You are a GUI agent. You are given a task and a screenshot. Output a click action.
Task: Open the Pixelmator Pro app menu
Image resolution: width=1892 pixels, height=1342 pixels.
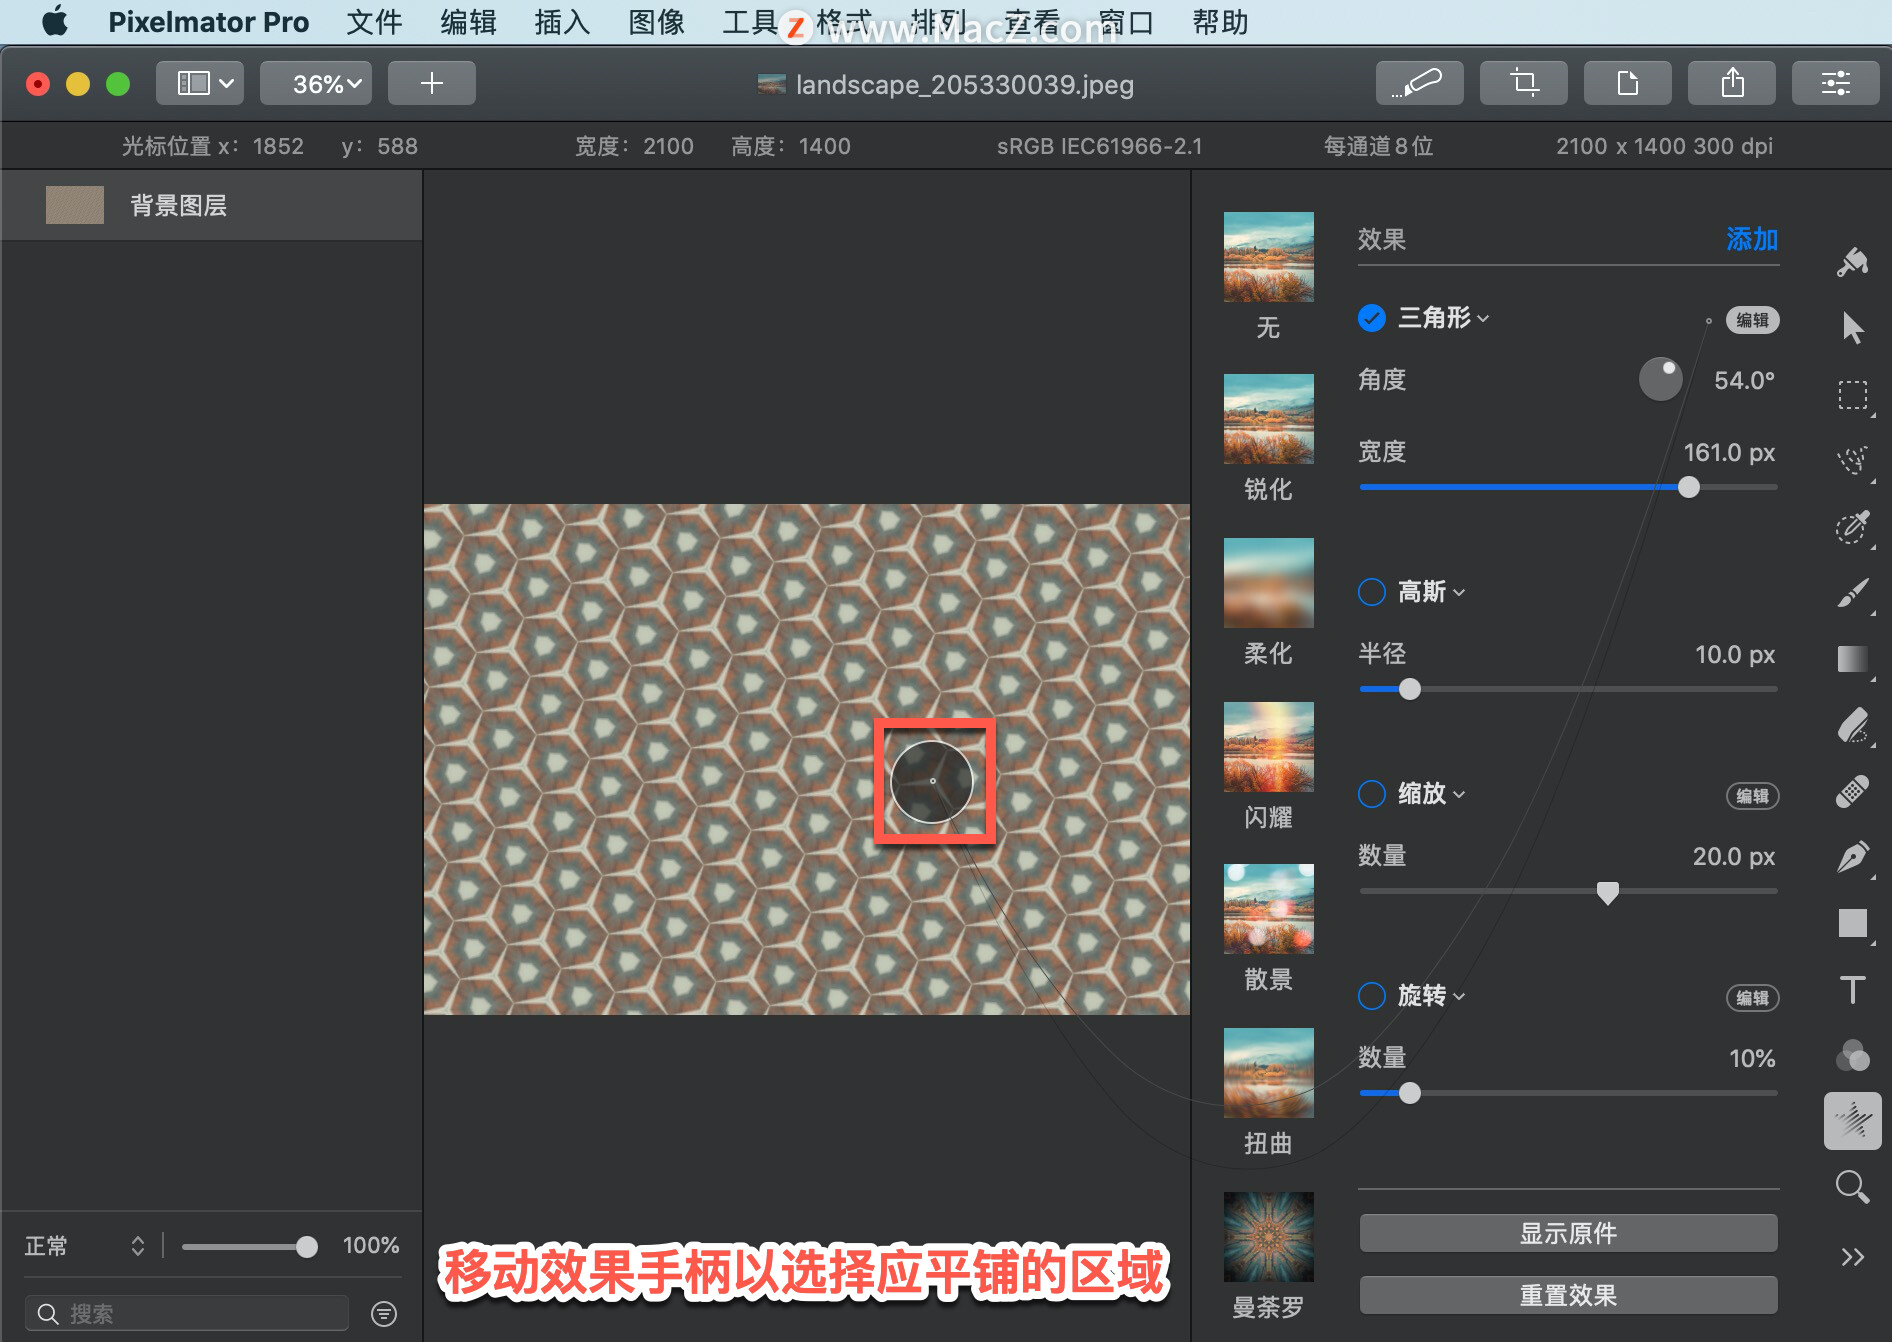click(x=208, y=22)
